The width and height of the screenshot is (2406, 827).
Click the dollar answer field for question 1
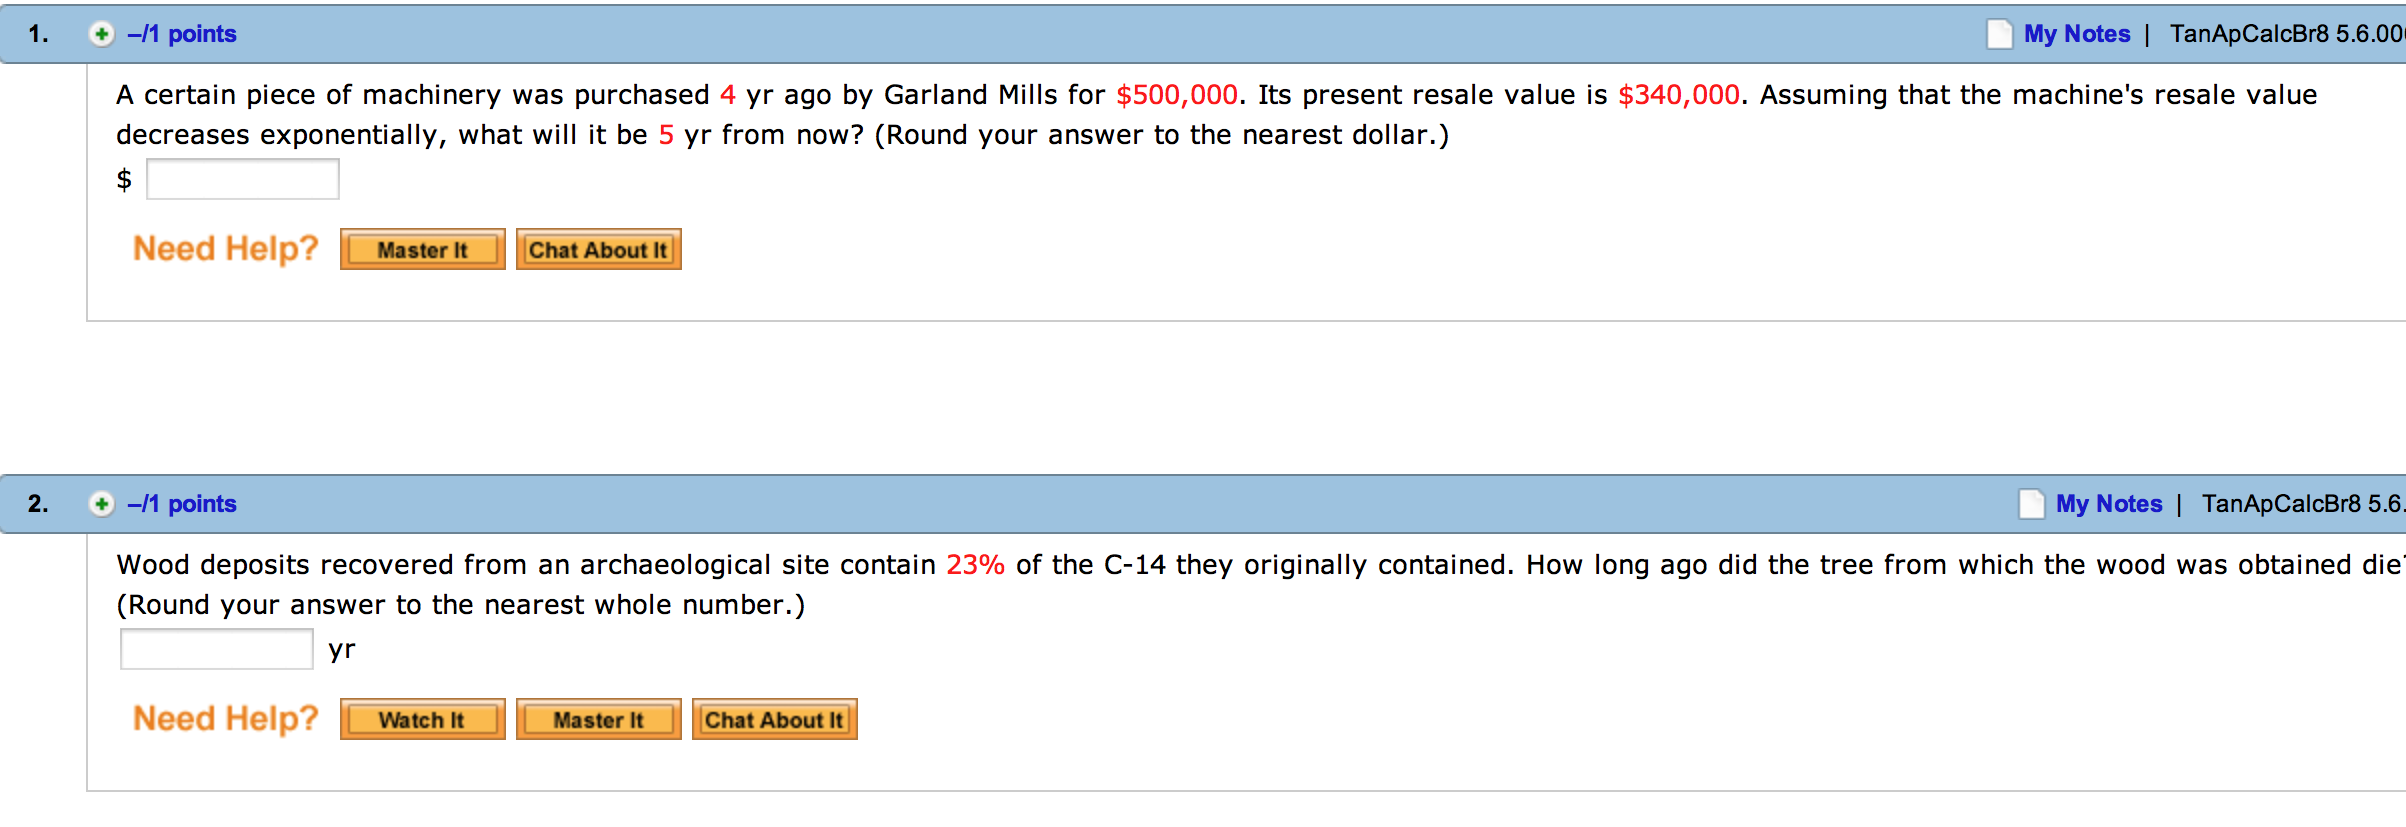[243, 180]
